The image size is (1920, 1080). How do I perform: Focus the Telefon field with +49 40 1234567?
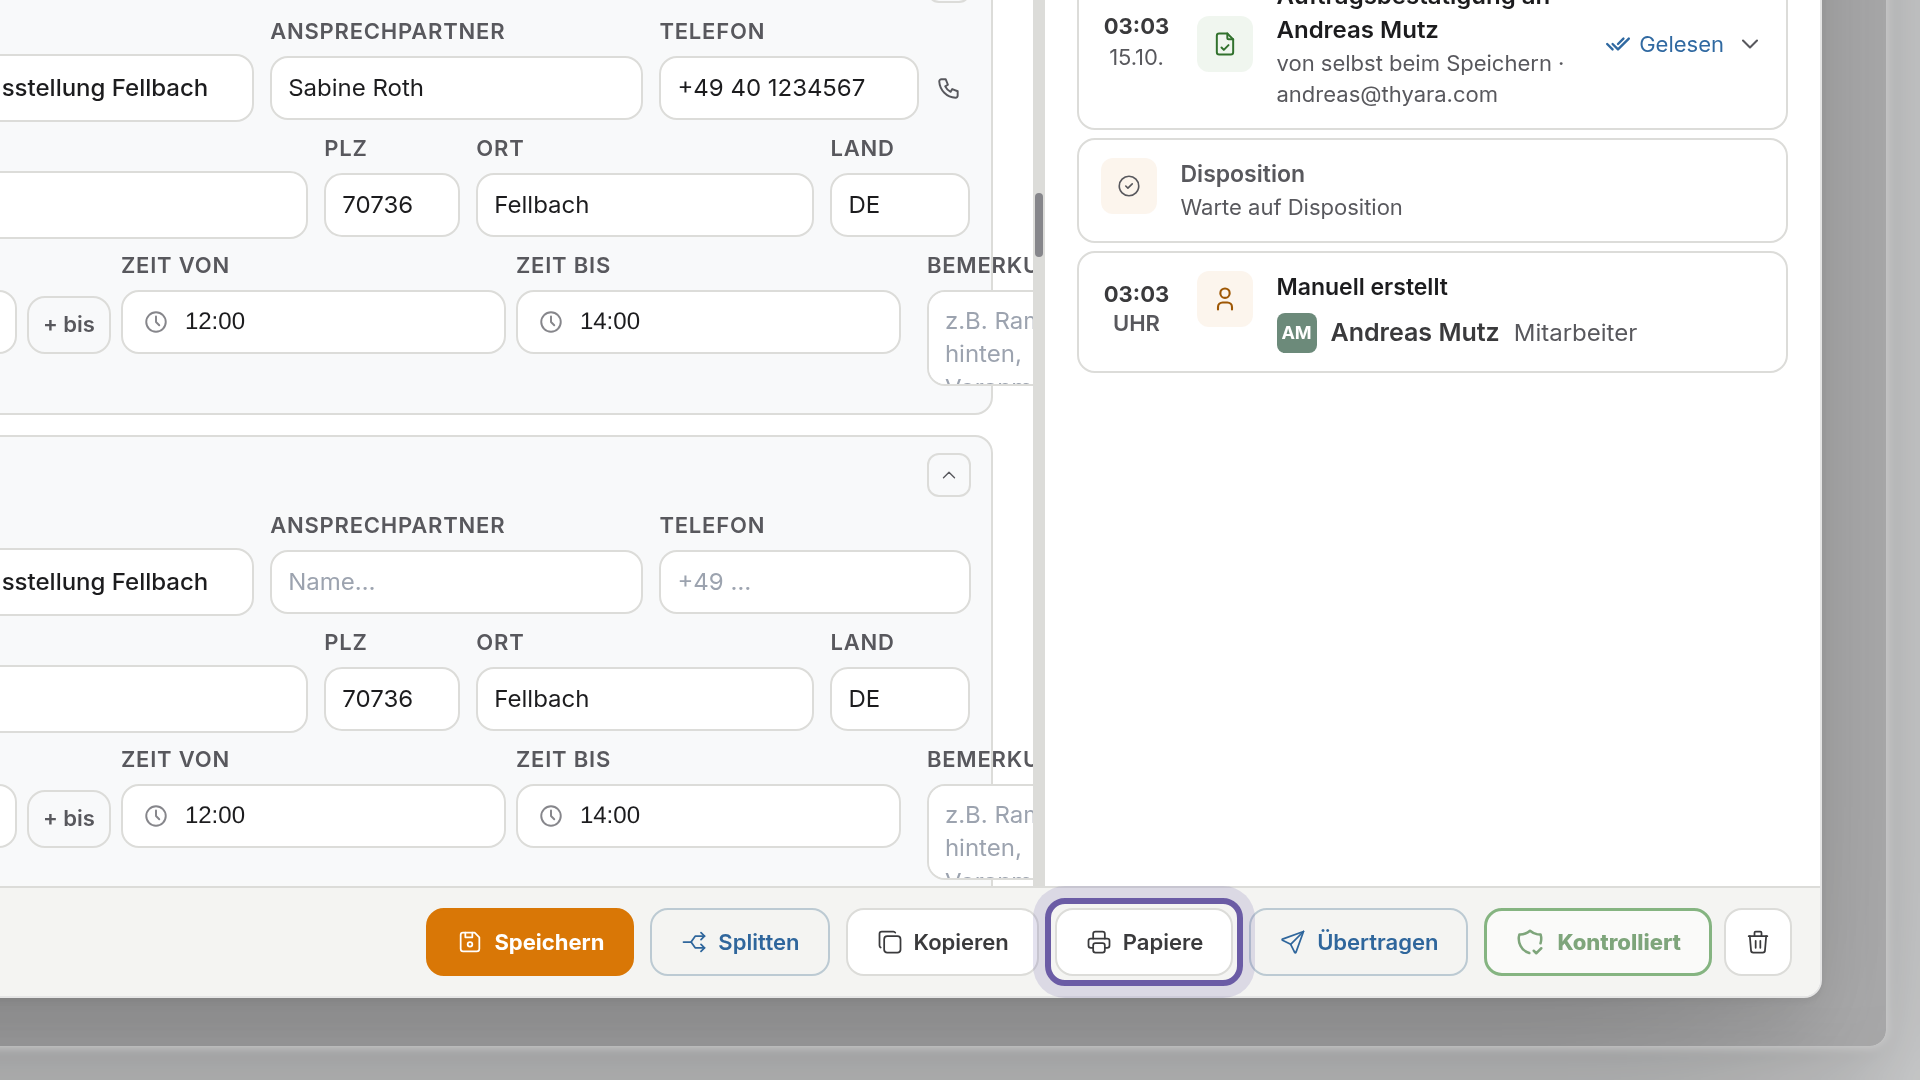(x=788, y=88)
